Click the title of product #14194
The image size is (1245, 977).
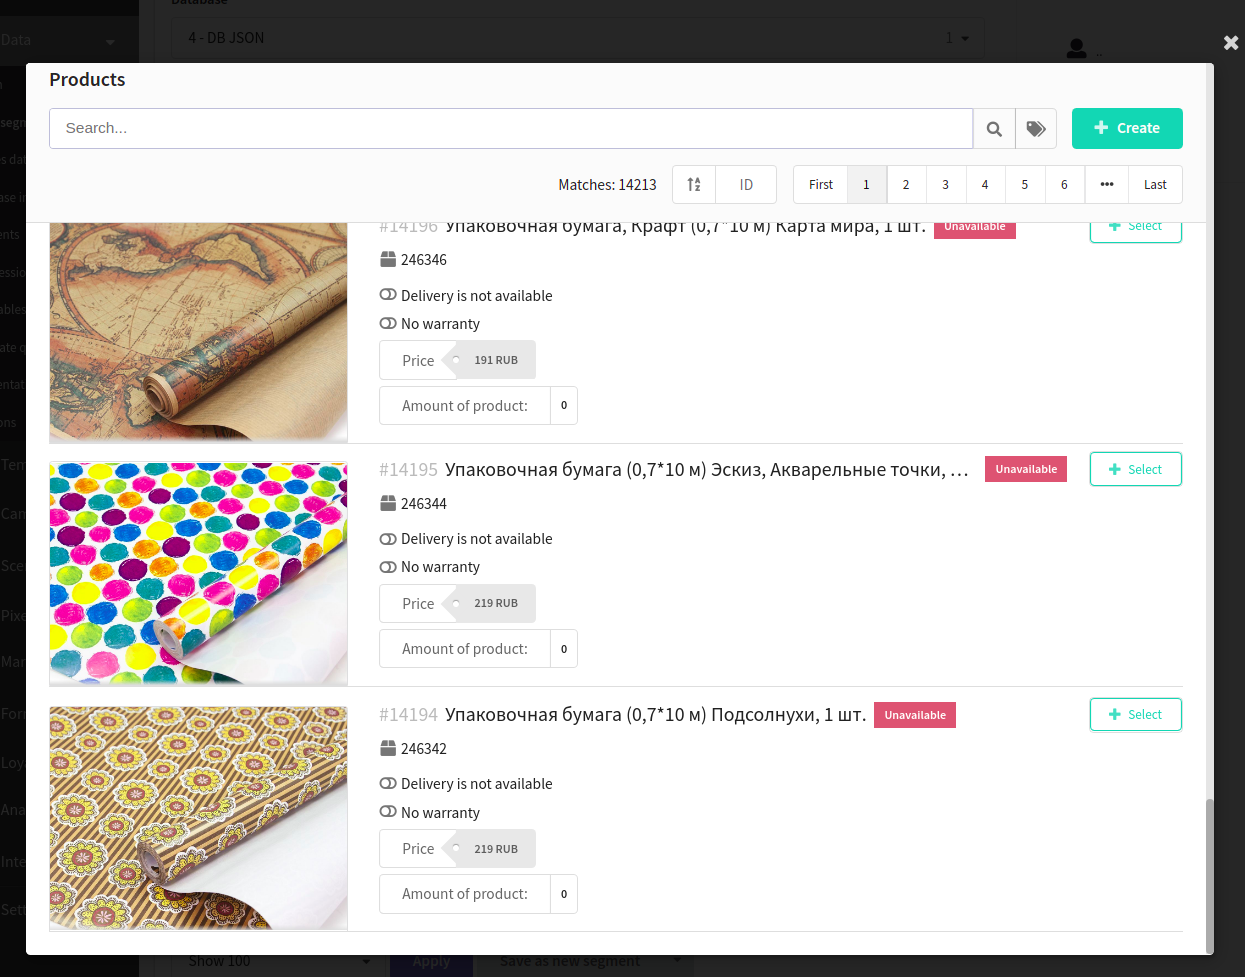(655, 715)
